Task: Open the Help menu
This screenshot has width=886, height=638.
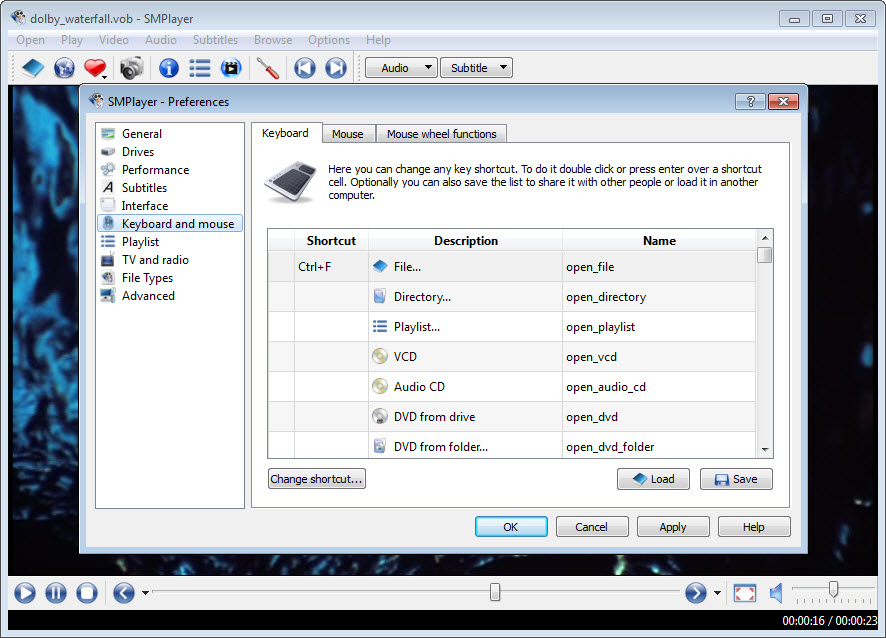Action: (x=378, y=40)
